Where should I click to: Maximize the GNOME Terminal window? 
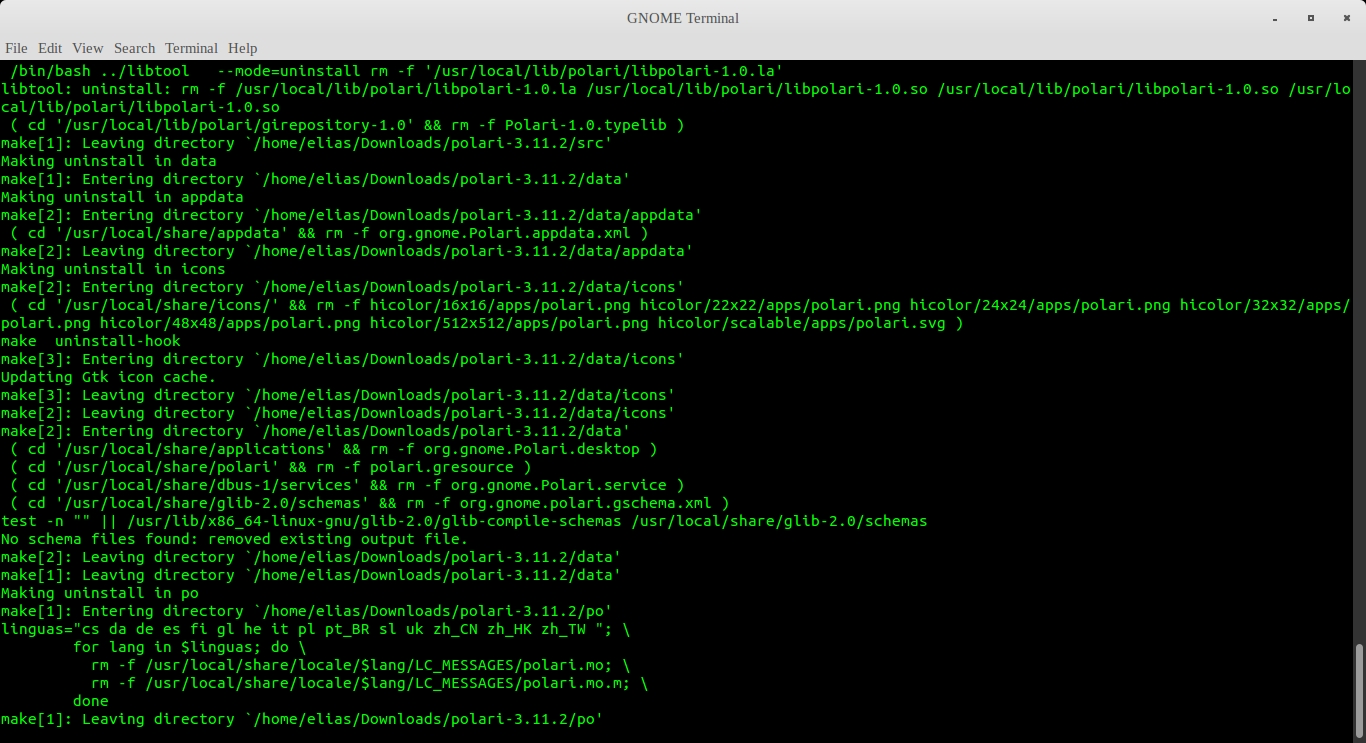point(1311,18)
